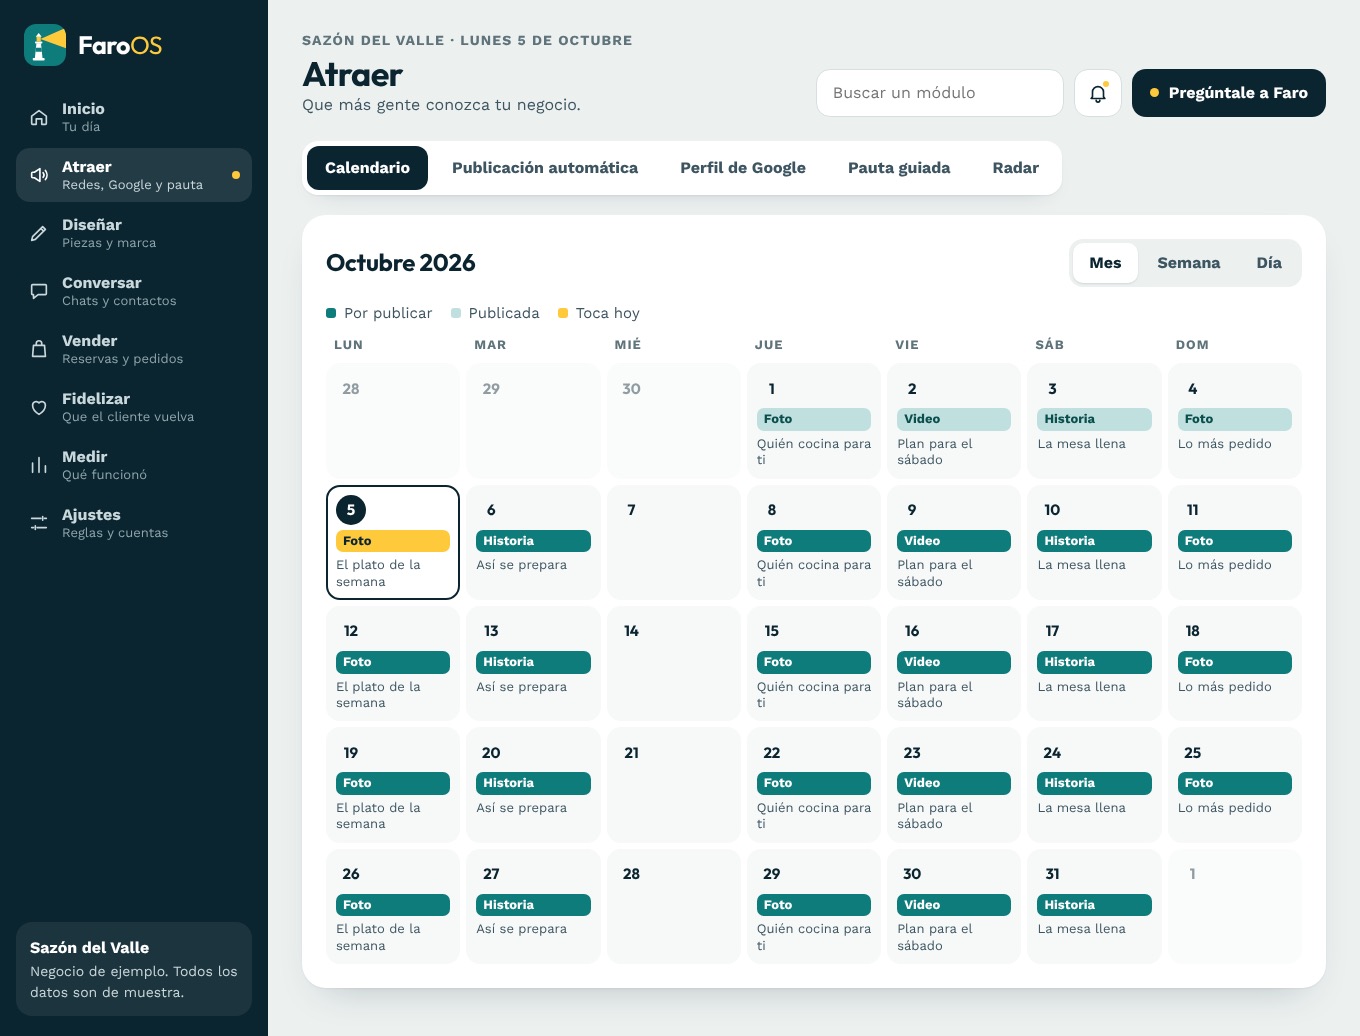Open Fidelizar via the heart icon
Viewport: 1360px width, 1036px height.
pyautogui.click(x=39, y=407)
